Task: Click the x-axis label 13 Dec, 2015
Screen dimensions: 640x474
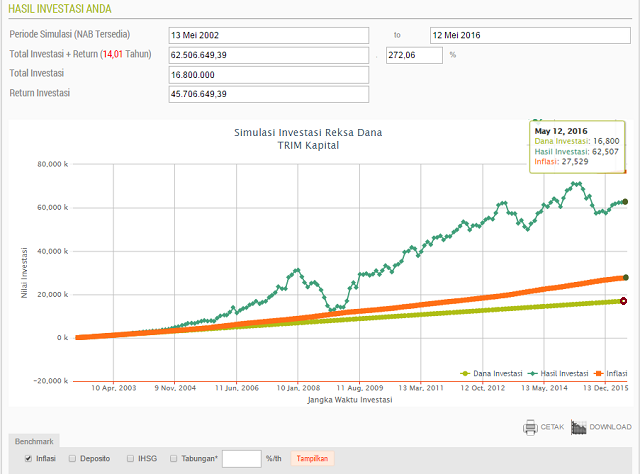Action: pyautogui.click(x=606, y=388)
